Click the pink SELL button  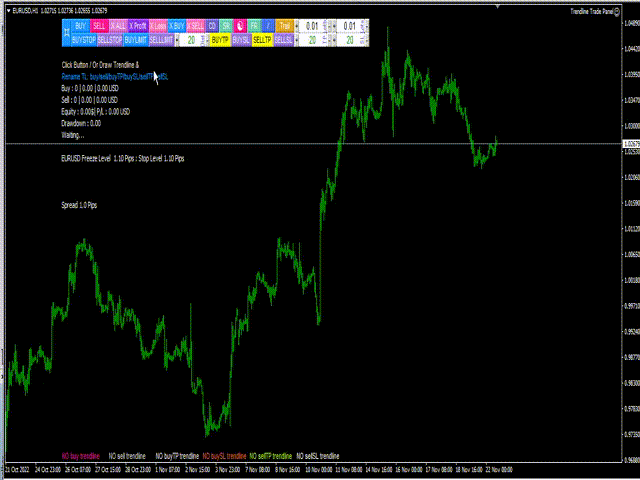coord(99,26)
